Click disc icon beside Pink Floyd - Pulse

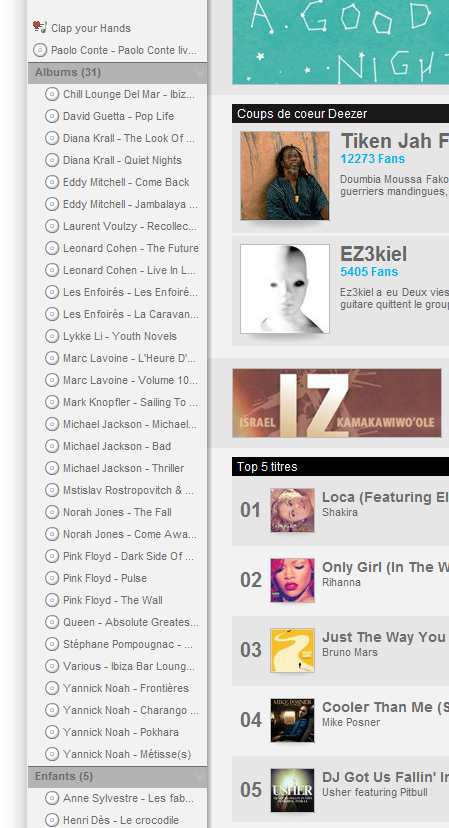pyautogui.click(x=52, y=578)
